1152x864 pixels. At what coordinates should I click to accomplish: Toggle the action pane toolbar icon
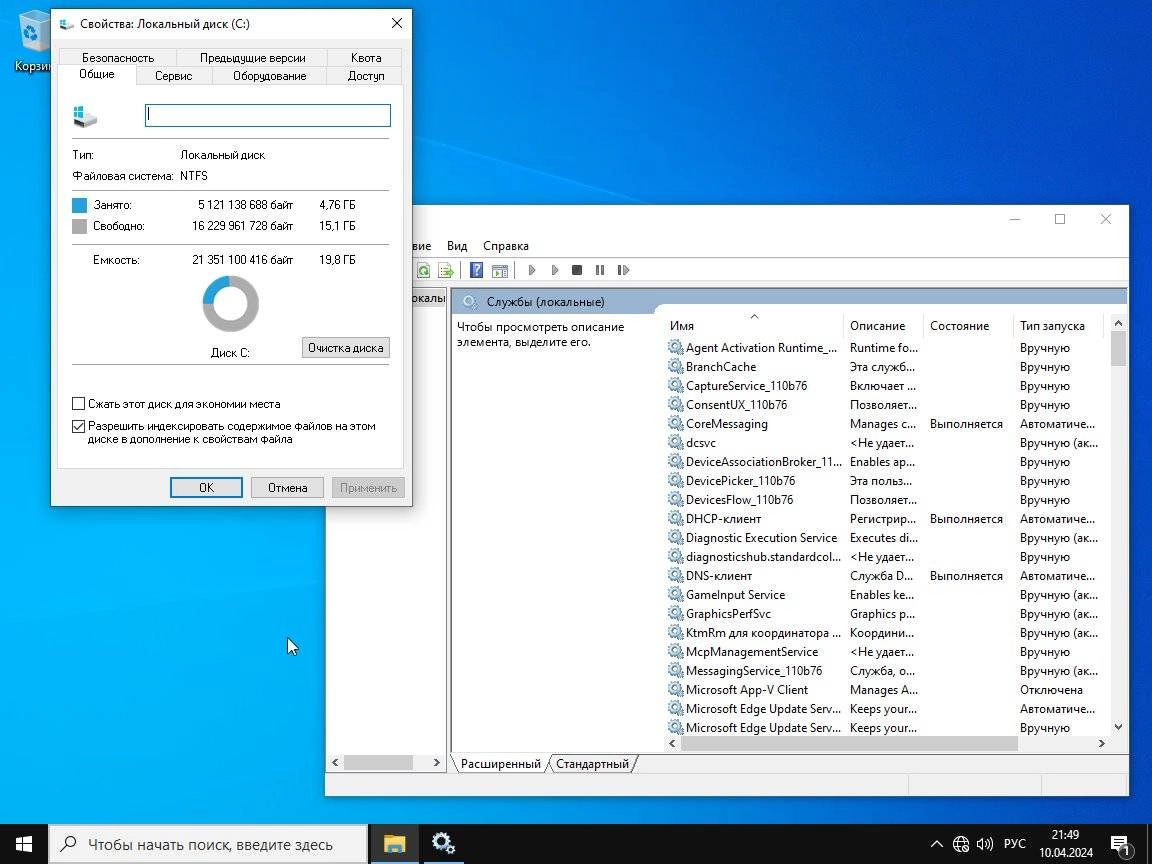(500, 270)
